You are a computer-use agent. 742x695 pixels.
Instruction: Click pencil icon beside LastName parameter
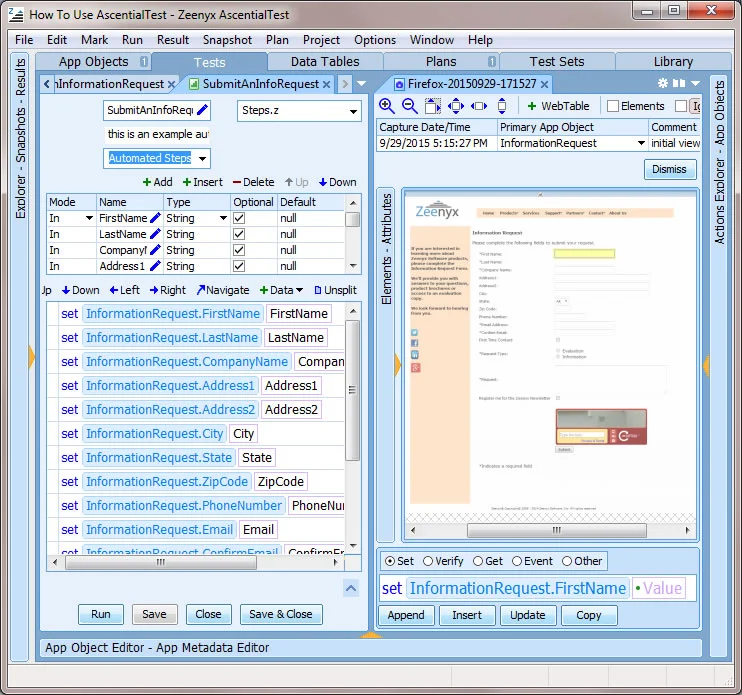point(155,234)
